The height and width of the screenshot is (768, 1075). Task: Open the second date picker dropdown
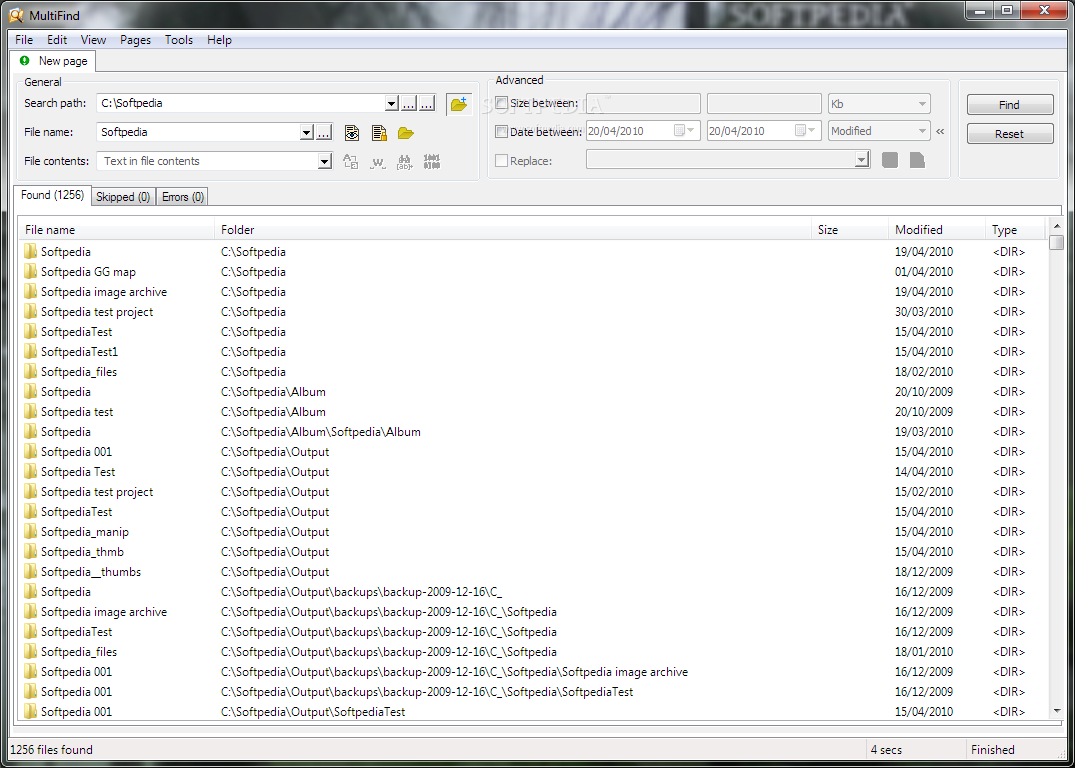point(806,130)
